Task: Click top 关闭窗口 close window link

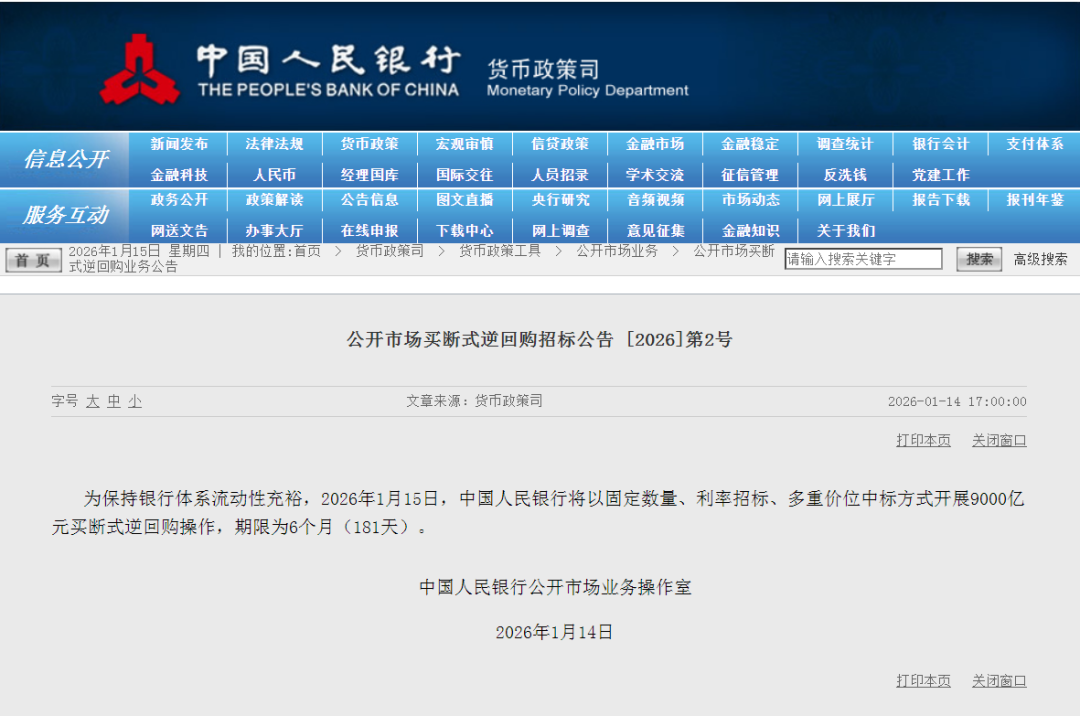Action: [x=999, y=440]
